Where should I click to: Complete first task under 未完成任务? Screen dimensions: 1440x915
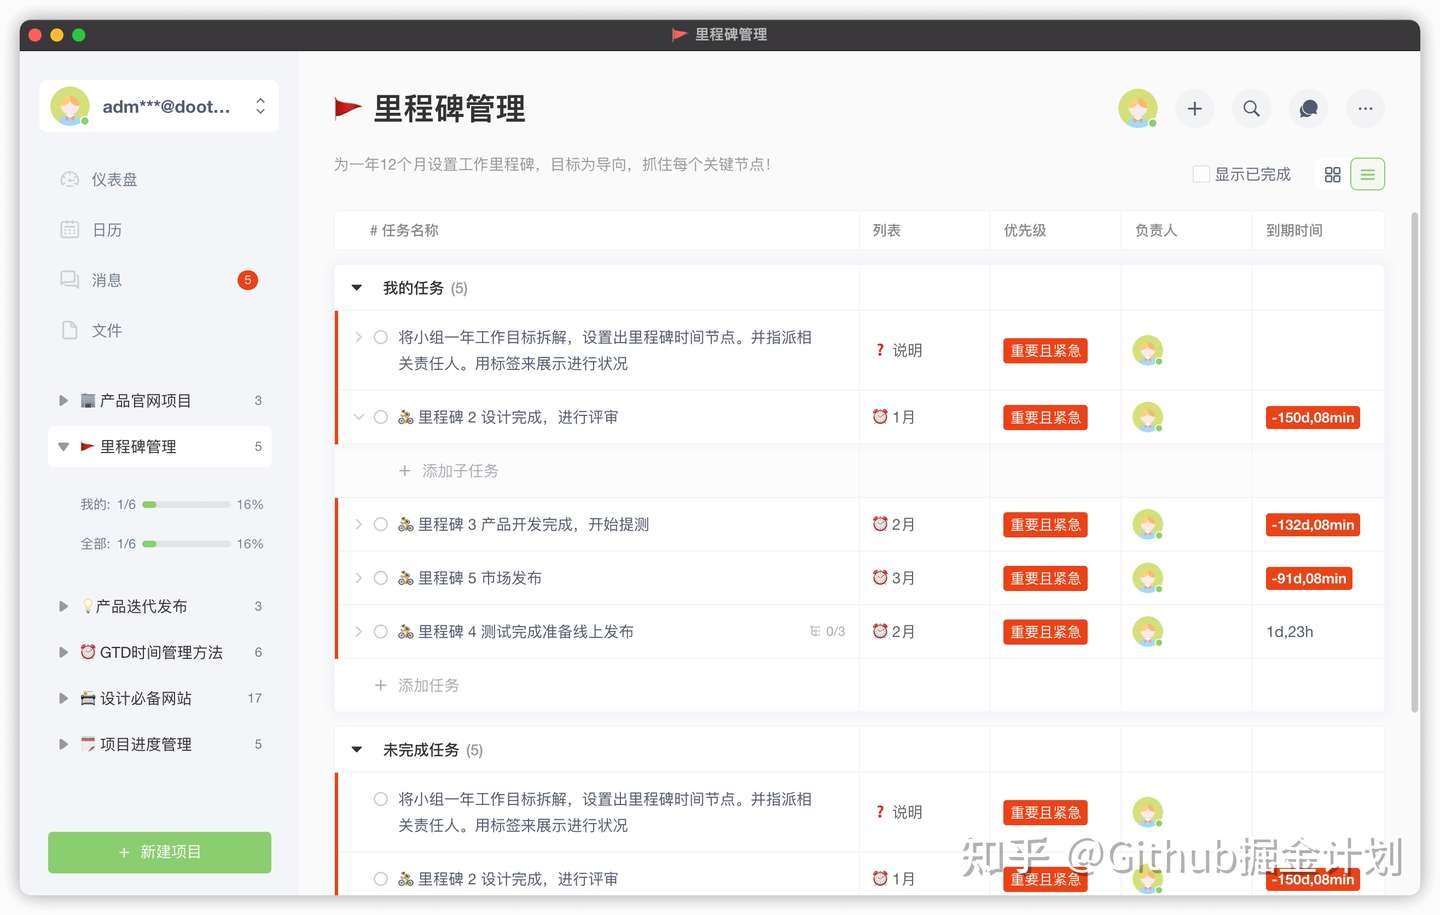click(x=381, y=799)
